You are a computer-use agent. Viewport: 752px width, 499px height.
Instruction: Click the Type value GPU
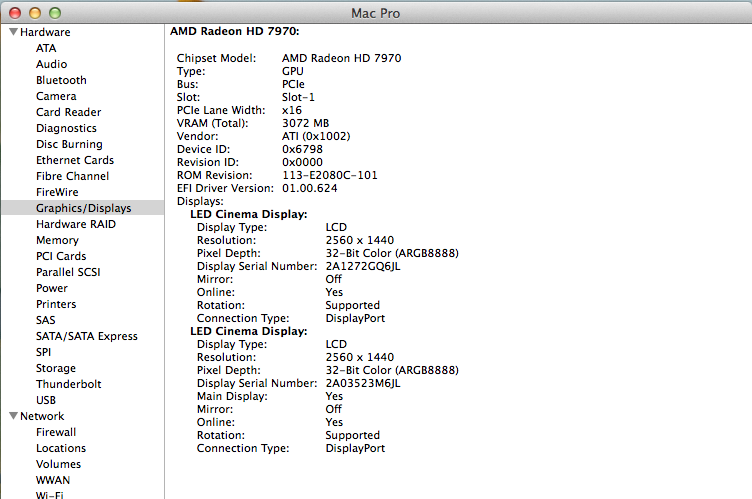(293, 71)
